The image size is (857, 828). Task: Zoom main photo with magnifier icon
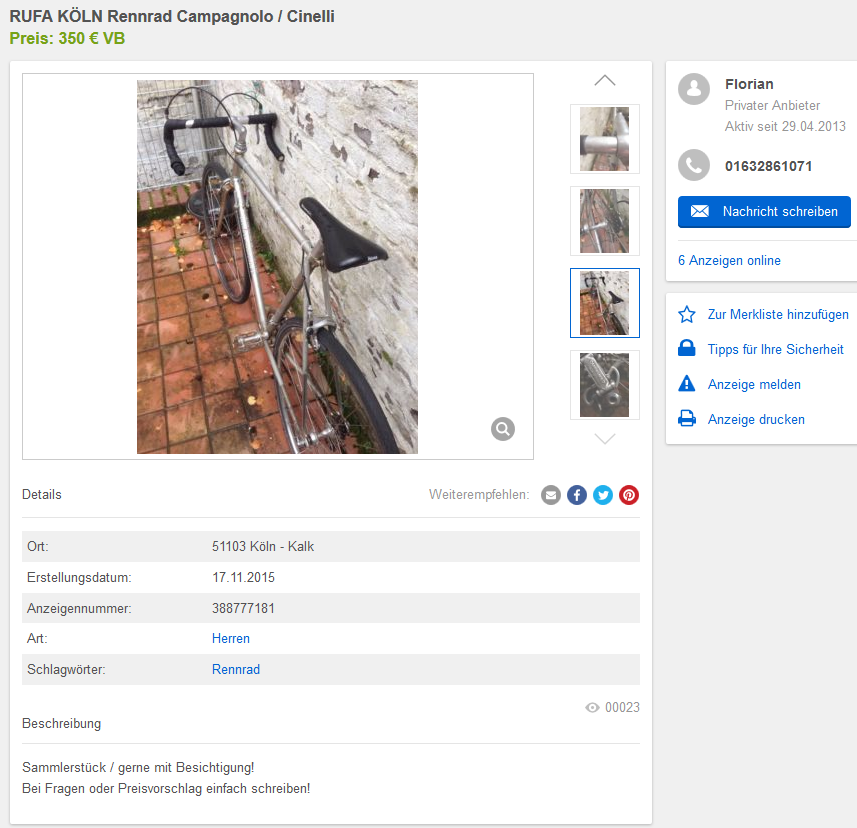[x=503, y=429]
